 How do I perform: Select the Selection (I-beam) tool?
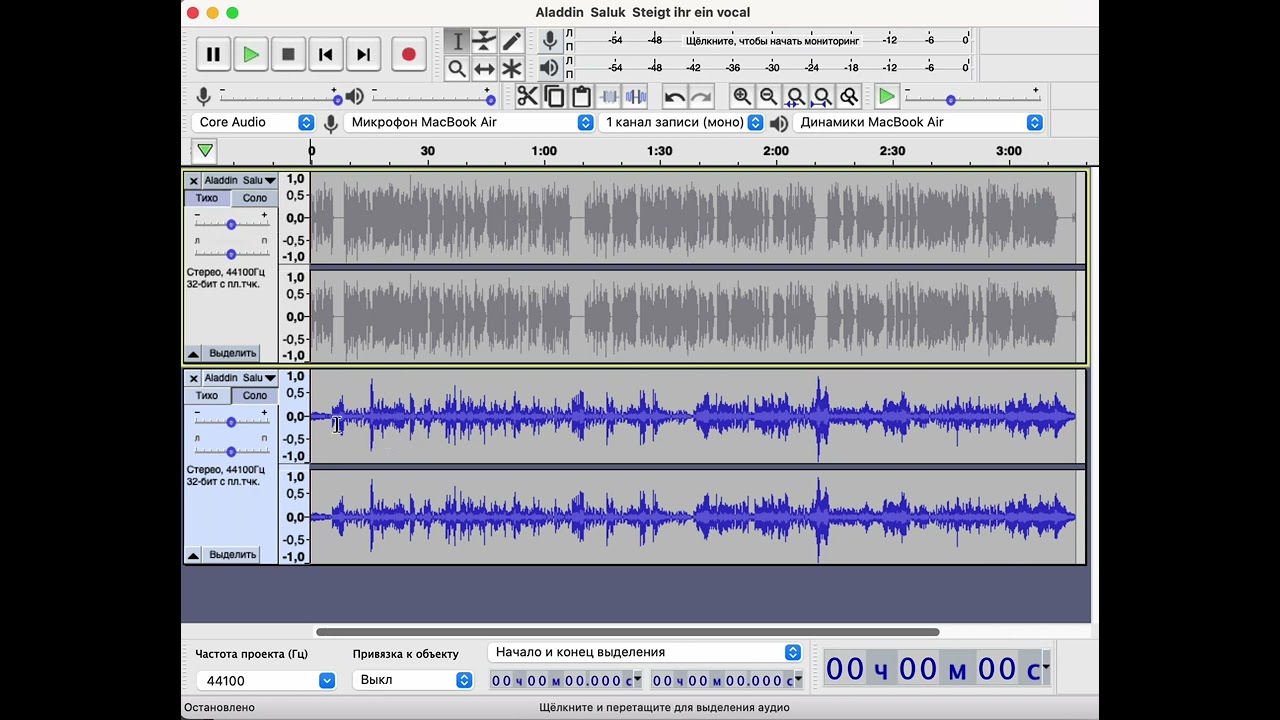pyautogui.click(x=457, y=41)
